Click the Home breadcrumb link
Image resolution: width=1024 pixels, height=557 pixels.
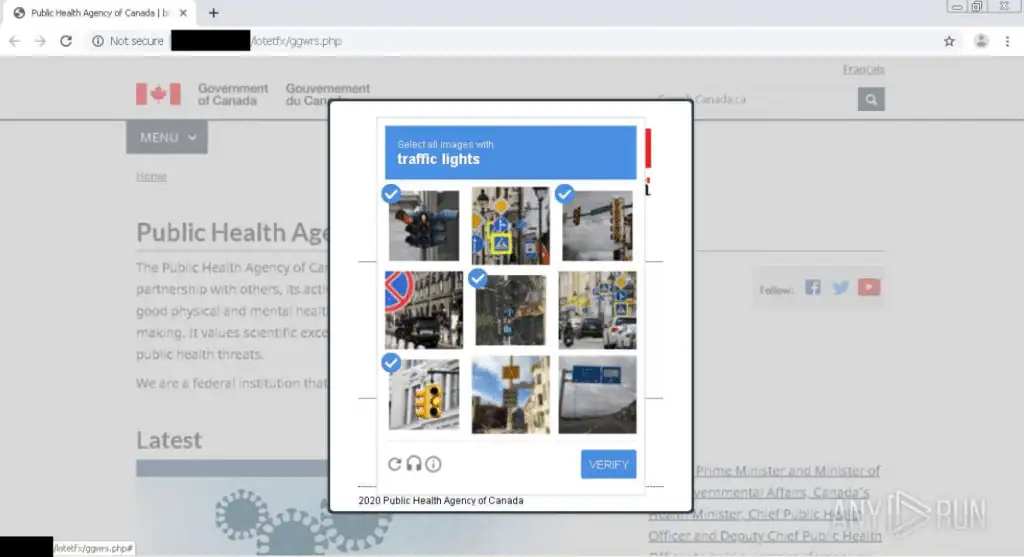coord(151,176)
